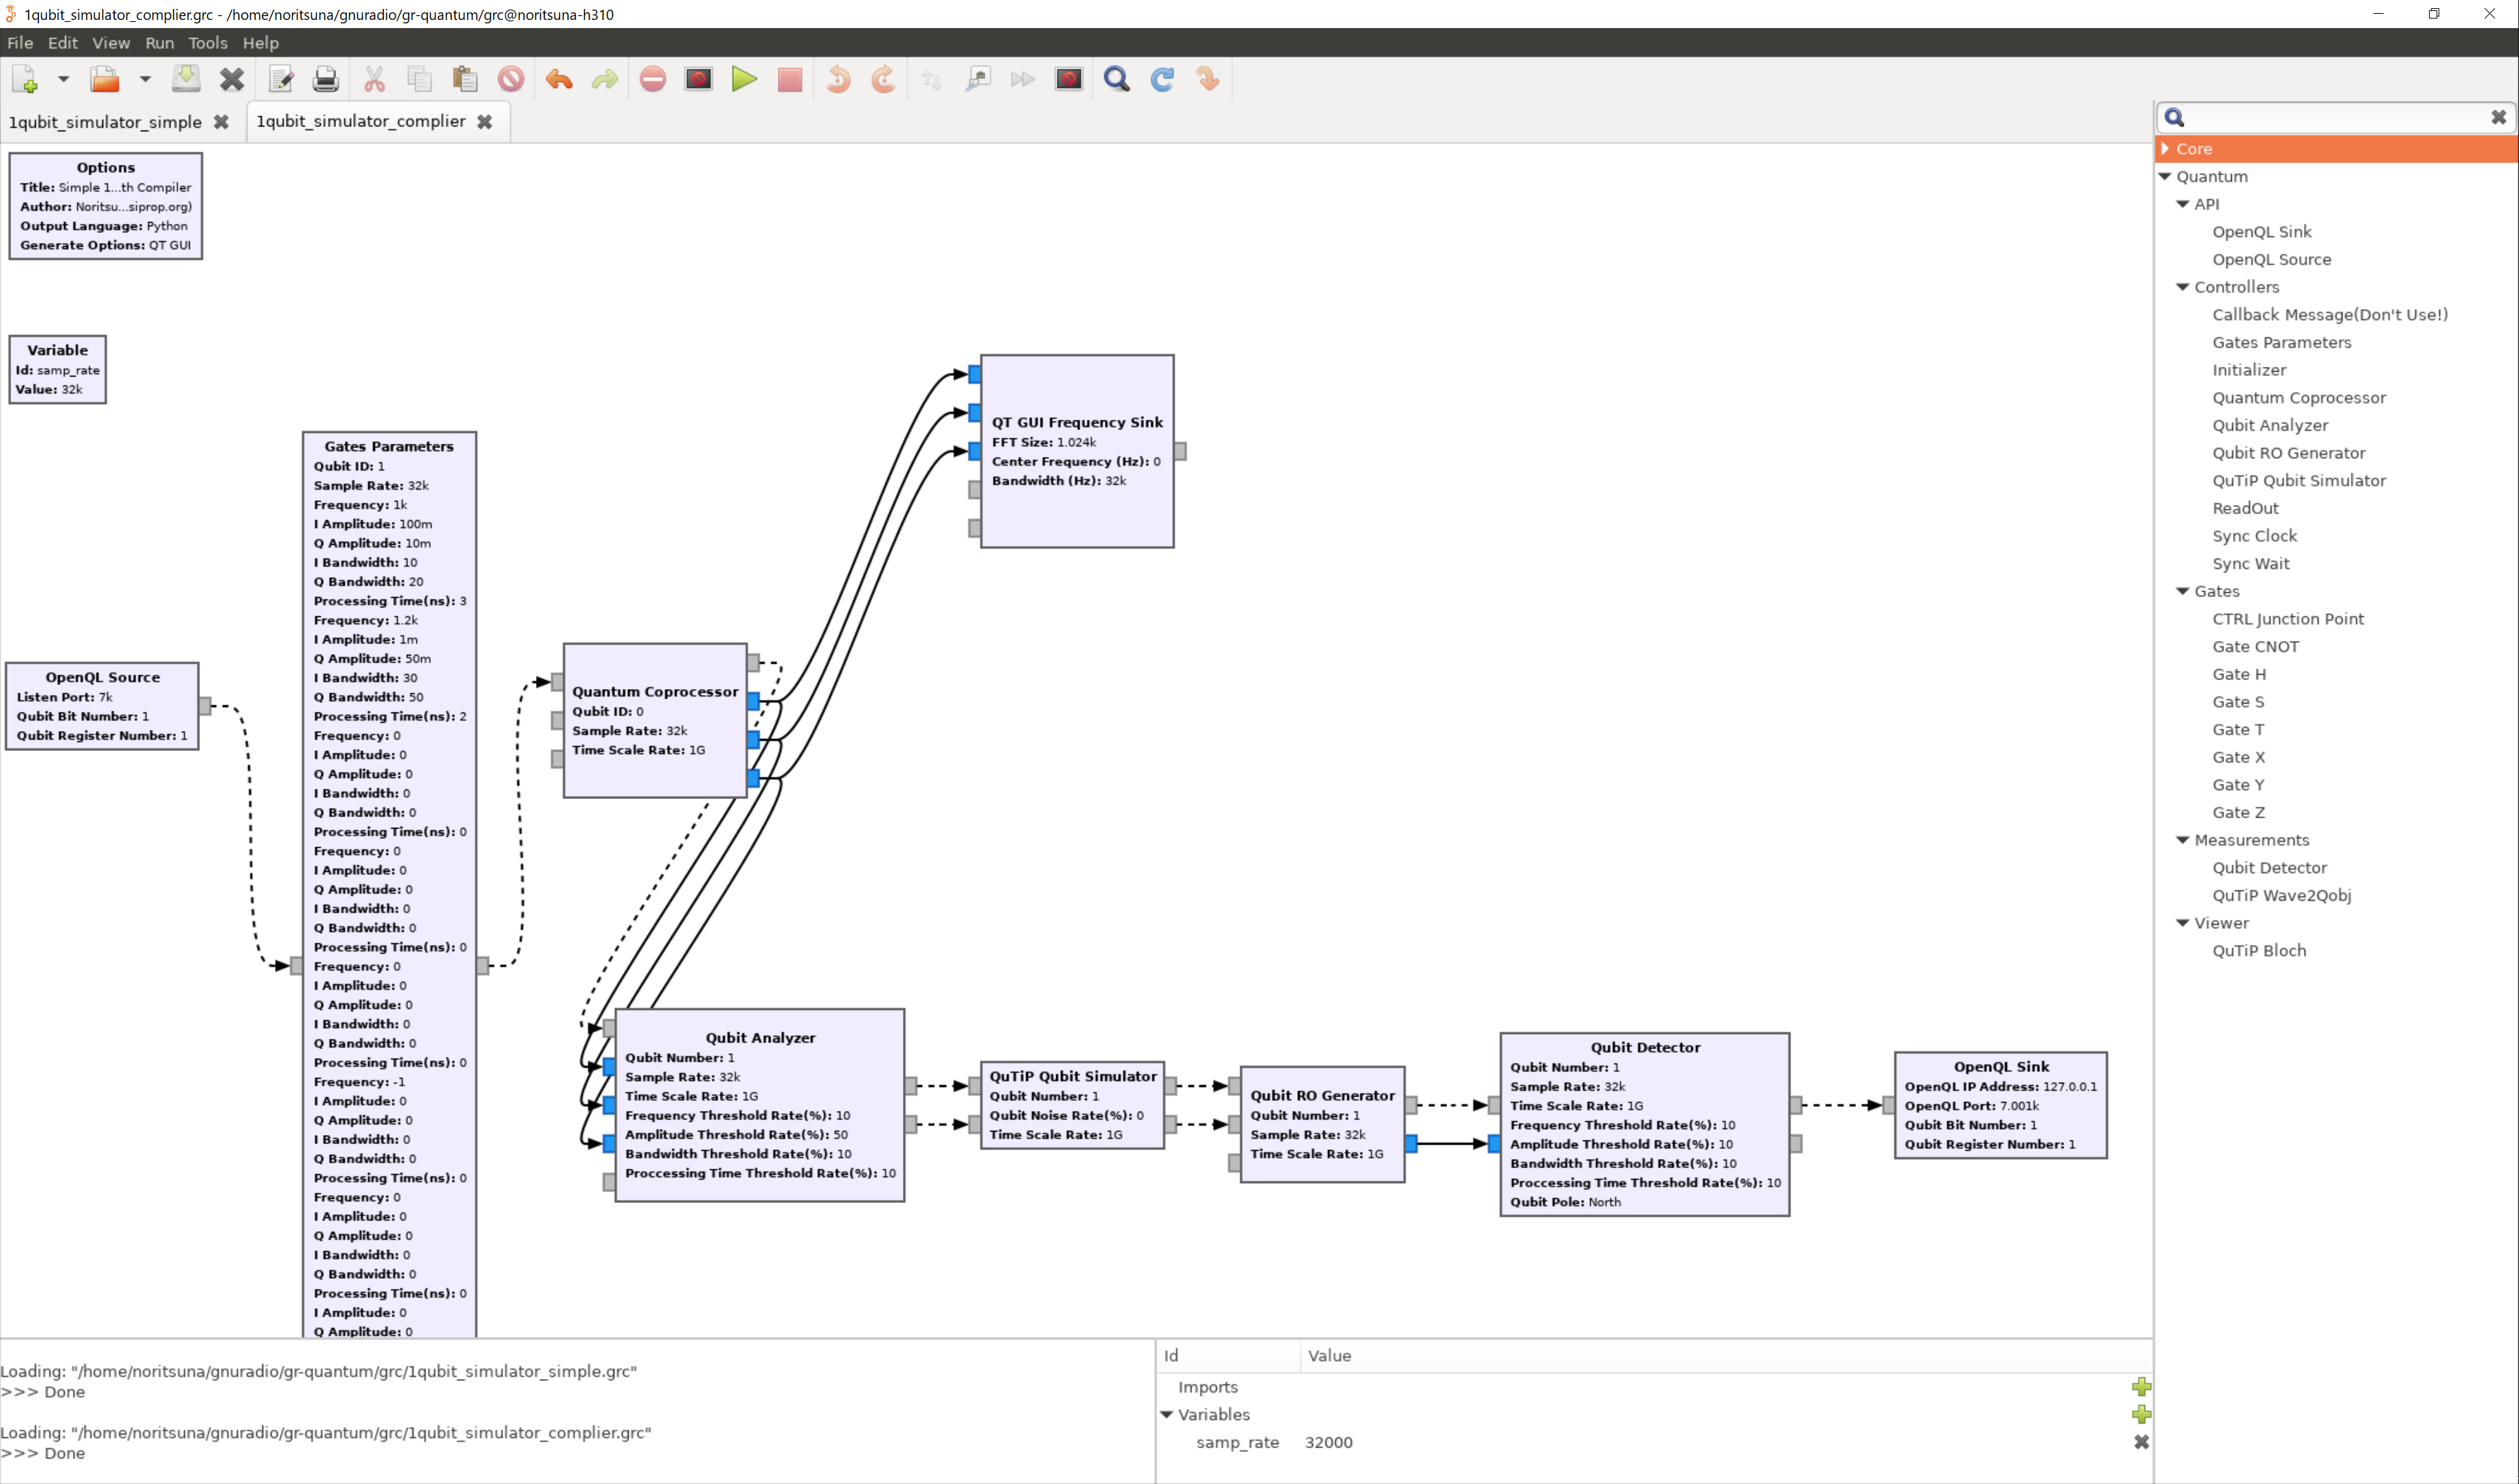This screenshot has height=1484, width=2519.
Task: Click the Find blocks magnifier icon
Action: (x=1116, y=79)
